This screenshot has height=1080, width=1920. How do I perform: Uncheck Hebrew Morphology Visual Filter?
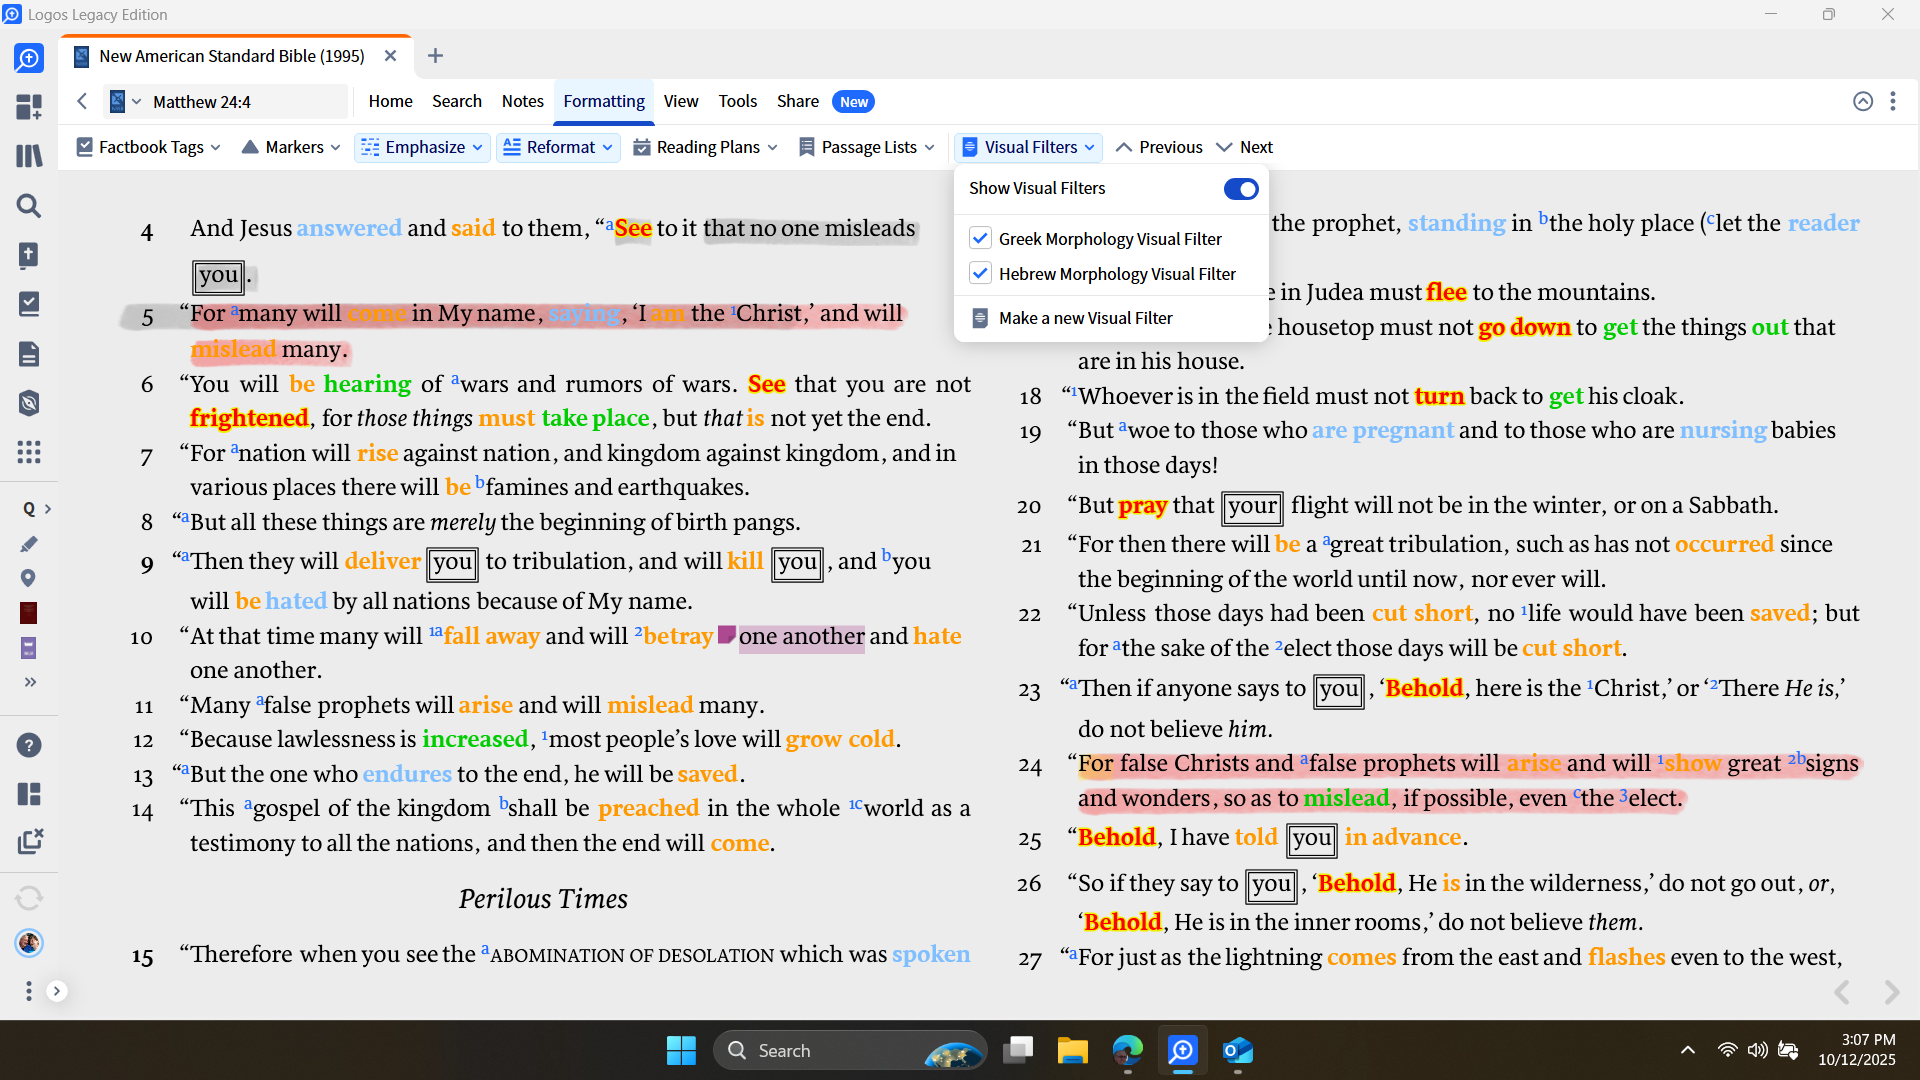click(x=980, y=274)
